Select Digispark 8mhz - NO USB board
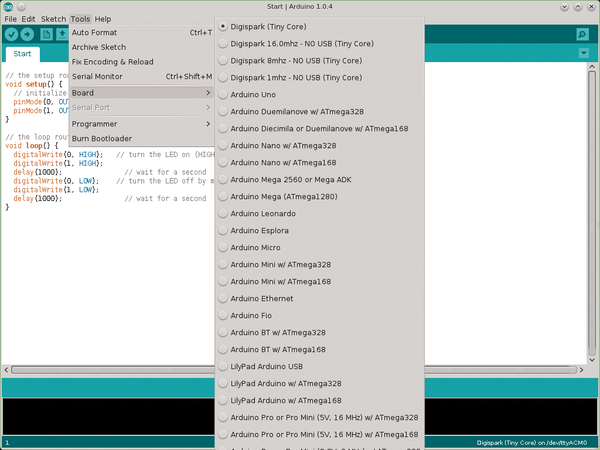The height and width of the screenshot is (450, 600). [x=320, y=60]
